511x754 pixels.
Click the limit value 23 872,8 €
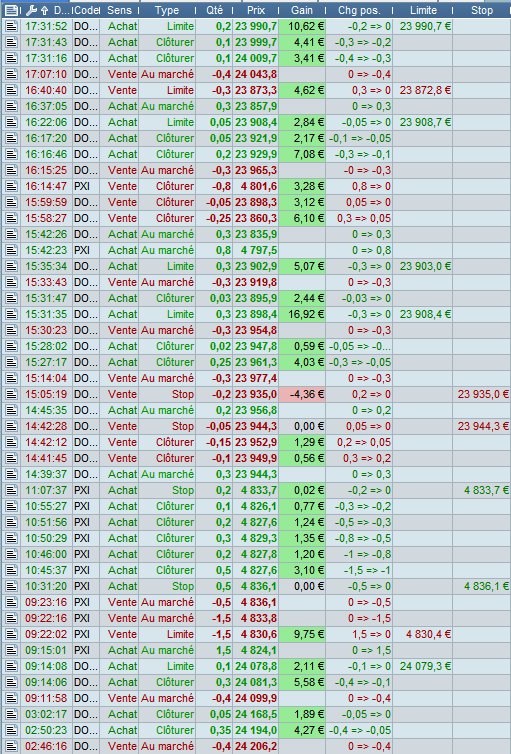(x=425, y=90)
